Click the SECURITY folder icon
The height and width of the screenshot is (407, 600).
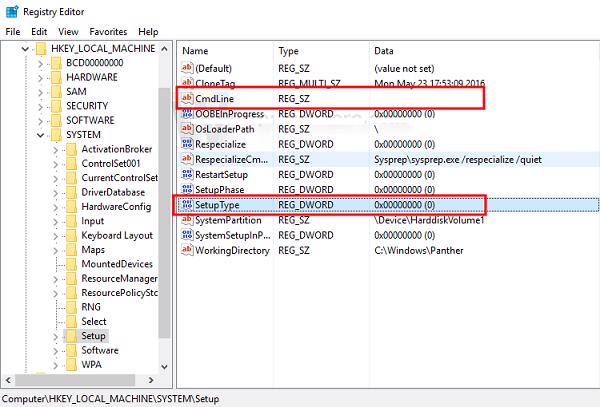(56, 106)
